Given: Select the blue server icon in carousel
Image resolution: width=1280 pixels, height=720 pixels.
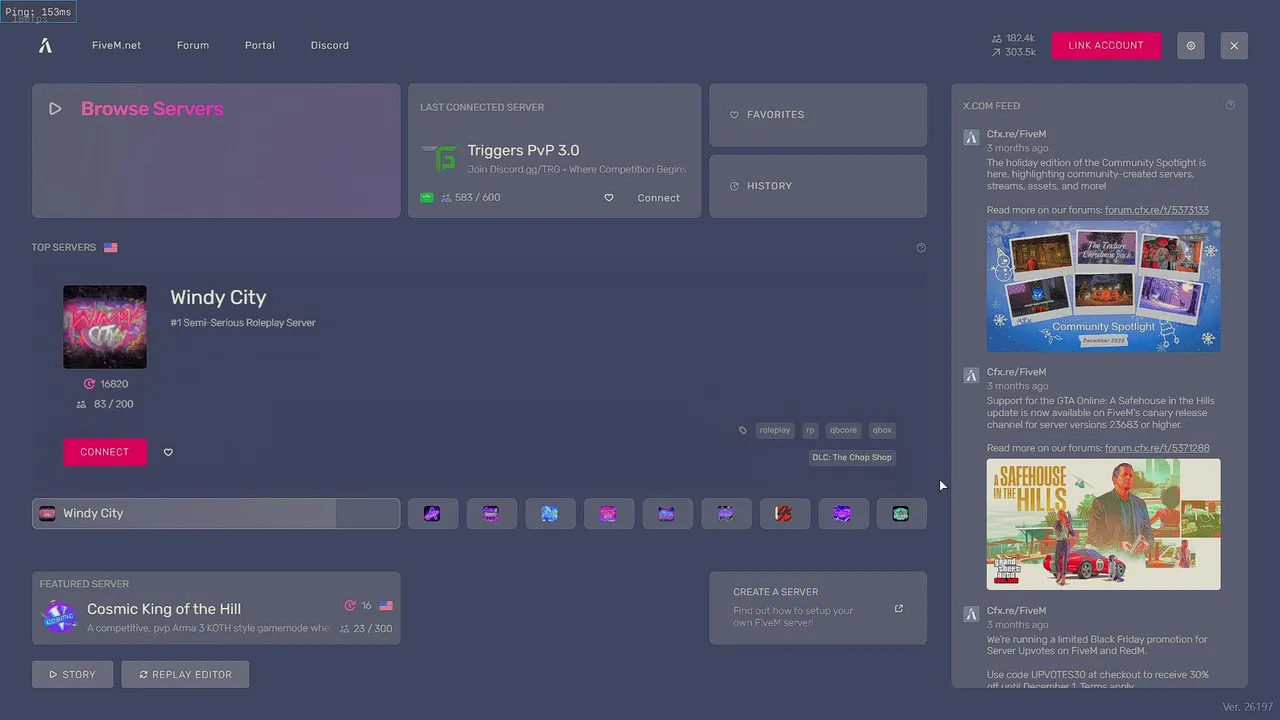Looking at the screenshot, I should point(549,513).
